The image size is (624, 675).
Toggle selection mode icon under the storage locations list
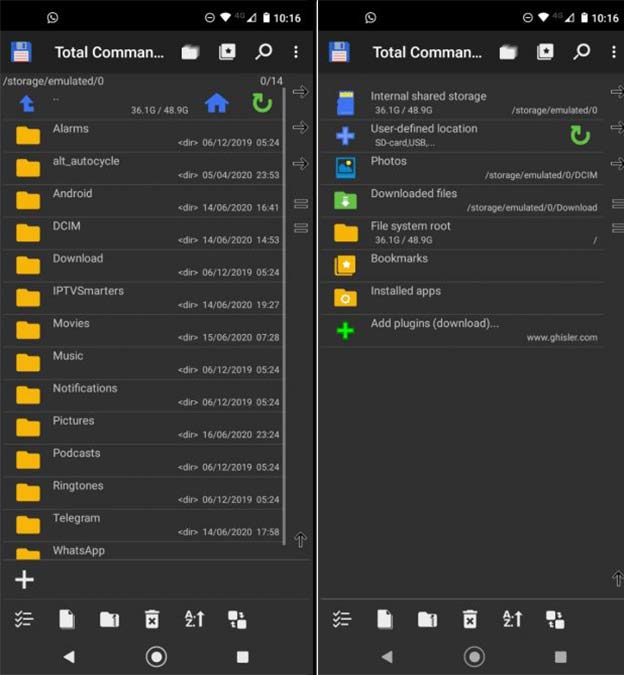click(342, 619)
